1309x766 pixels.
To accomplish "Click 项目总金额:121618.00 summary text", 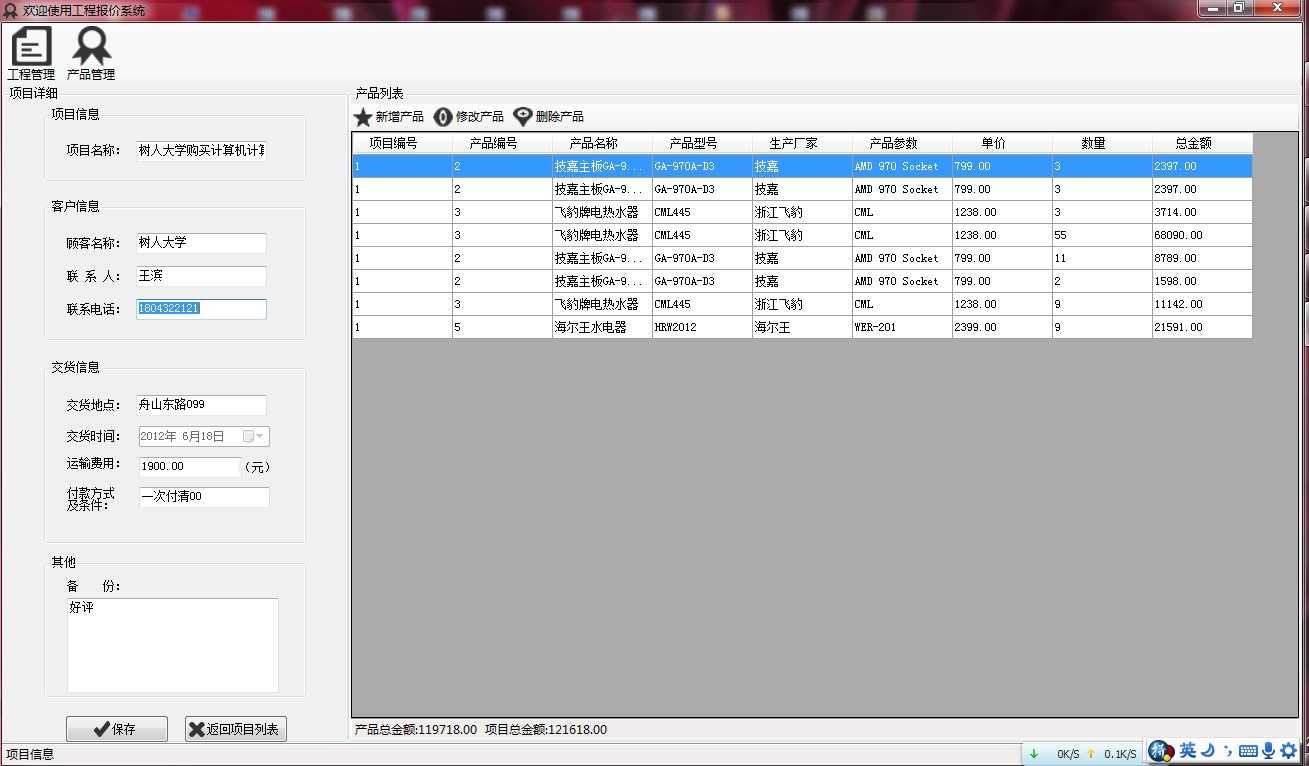I will [x=546, y=730].
